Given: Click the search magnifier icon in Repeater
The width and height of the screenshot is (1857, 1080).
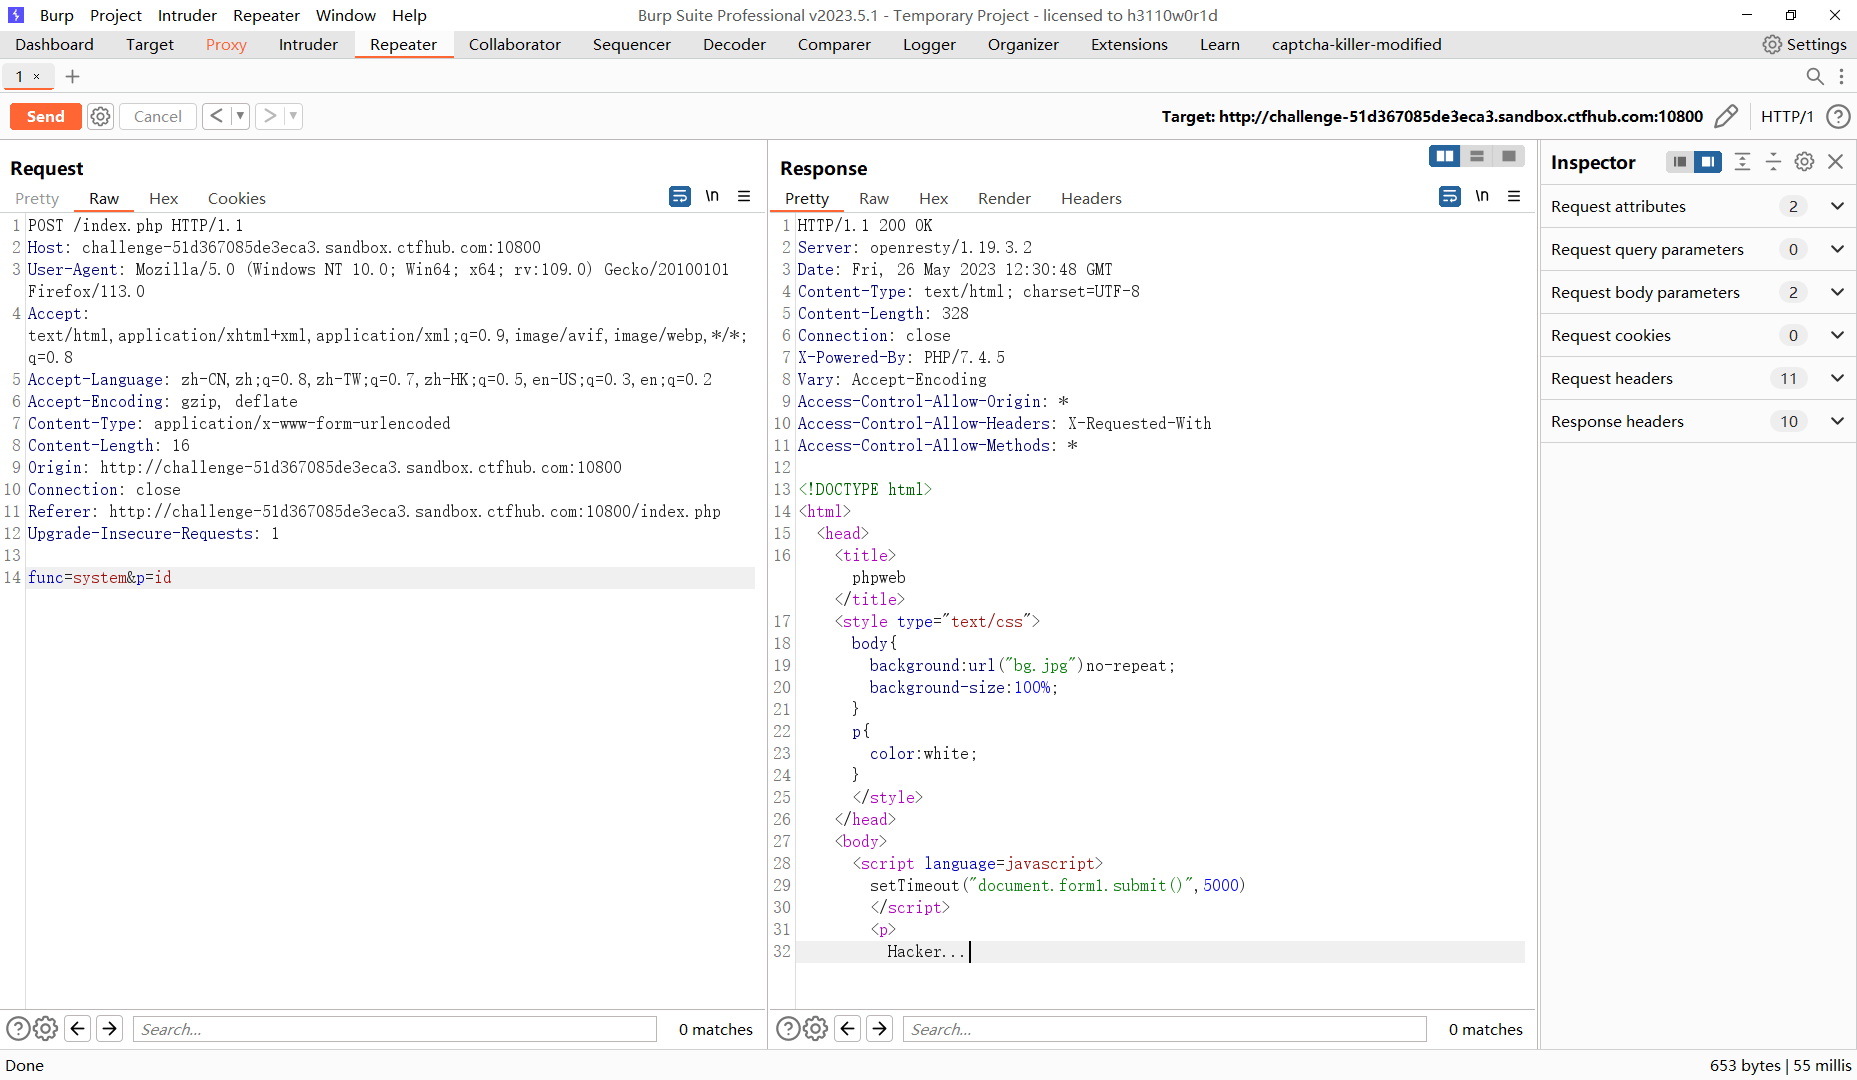Looking at the screenshot, I should tap(1814, 77).
